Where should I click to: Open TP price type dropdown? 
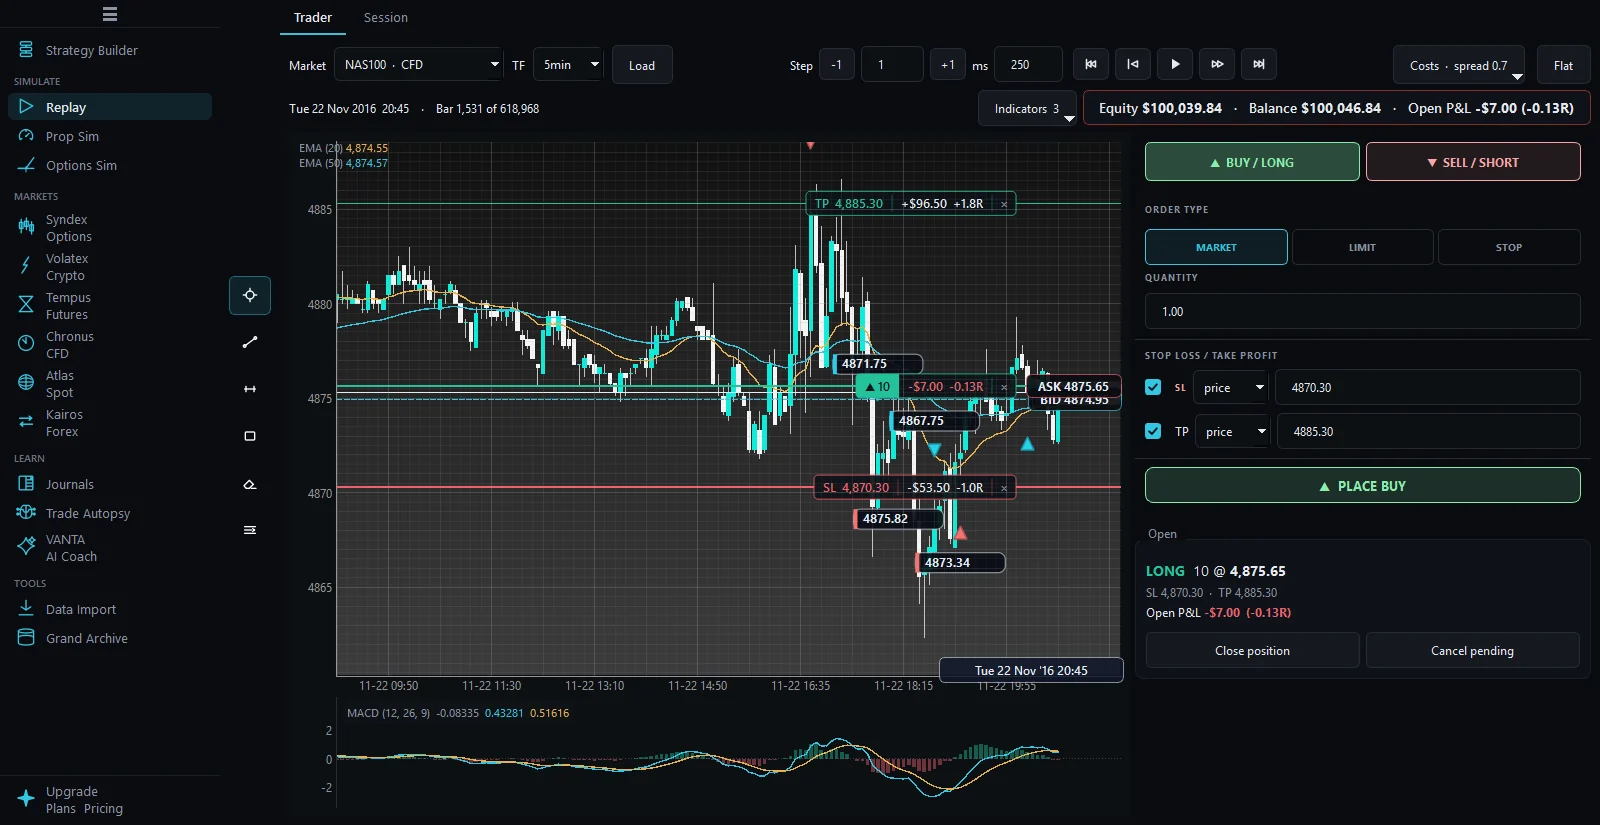coord(1232,431)
